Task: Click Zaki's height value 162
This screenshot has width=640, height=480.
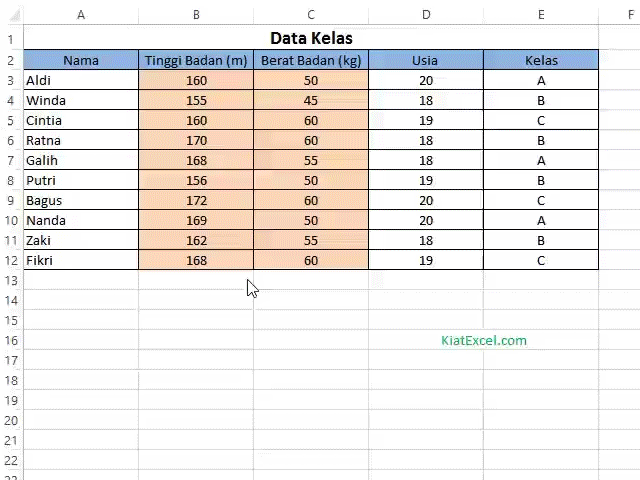Action: [196, 240]
